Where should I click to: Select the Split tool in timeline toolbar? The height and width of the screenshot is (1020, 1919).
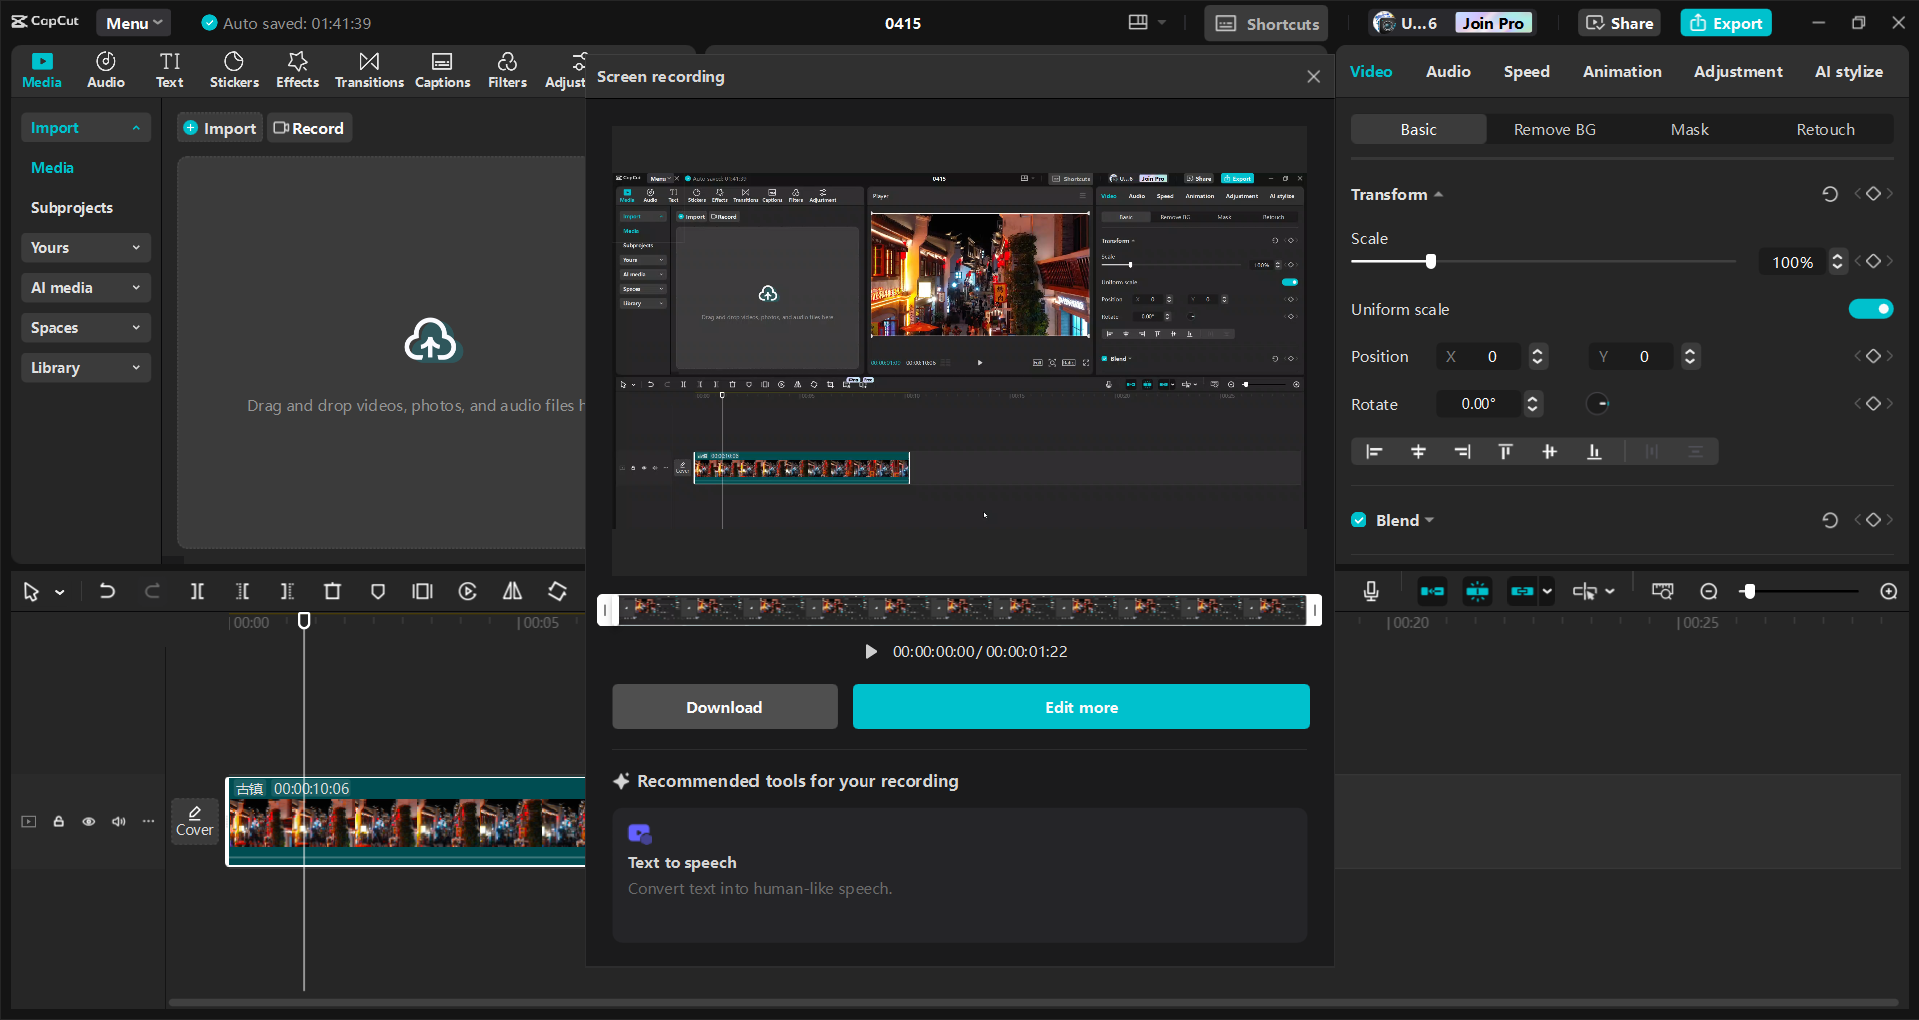[x=197, y=591]
